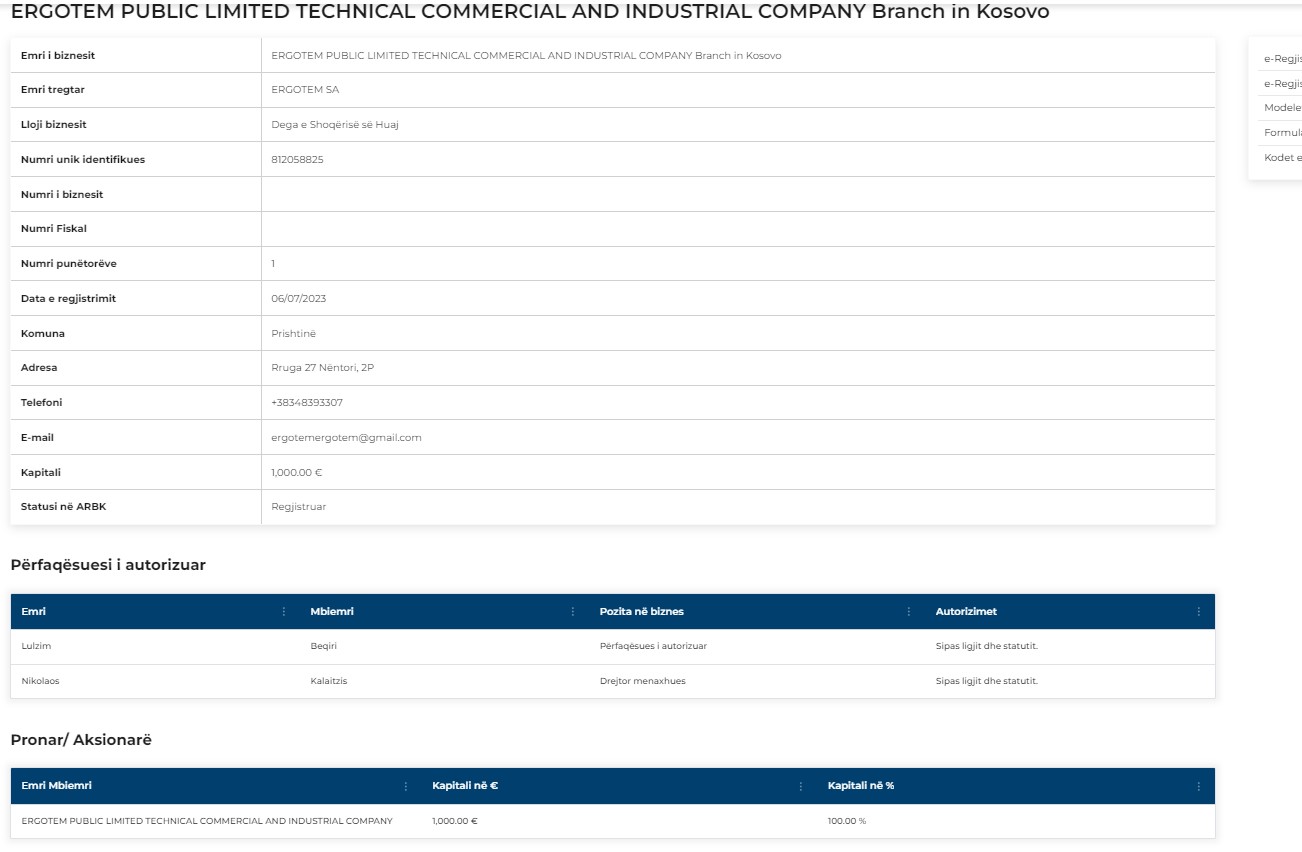Screen dimensions: 1302x852
Task: Click trade name value ERGOTEM SA
Action: [305, 90]
